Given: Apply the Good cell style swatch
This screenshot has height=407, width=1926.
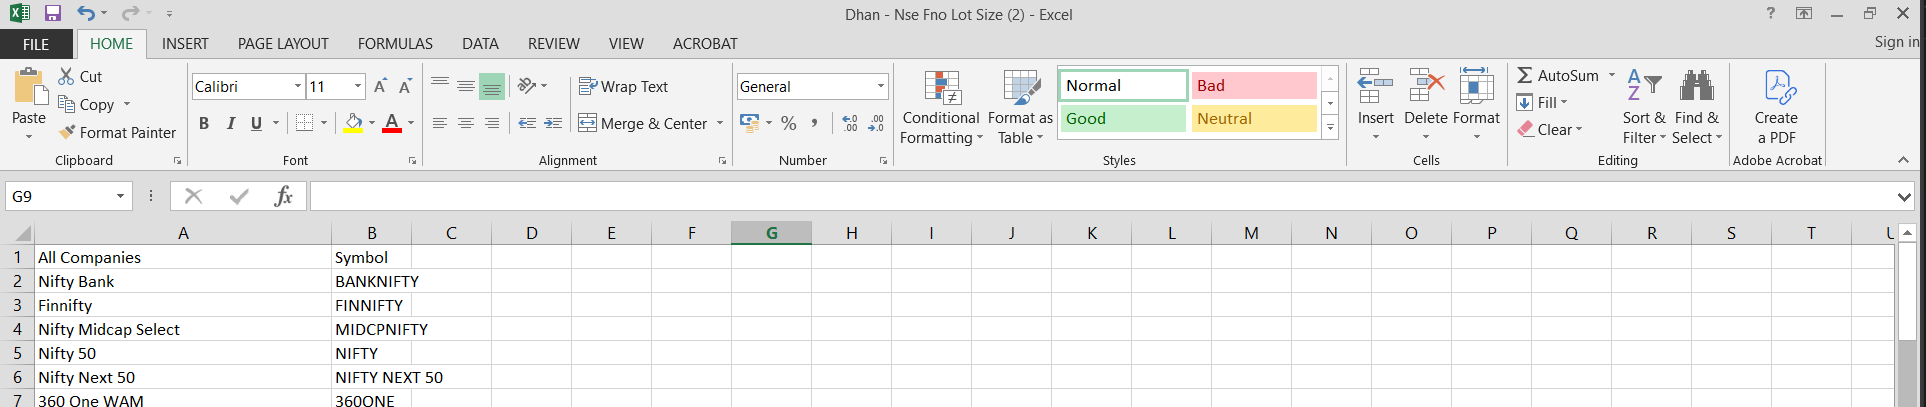Looking at the screenshot, I should click(x=1123, y=119).
